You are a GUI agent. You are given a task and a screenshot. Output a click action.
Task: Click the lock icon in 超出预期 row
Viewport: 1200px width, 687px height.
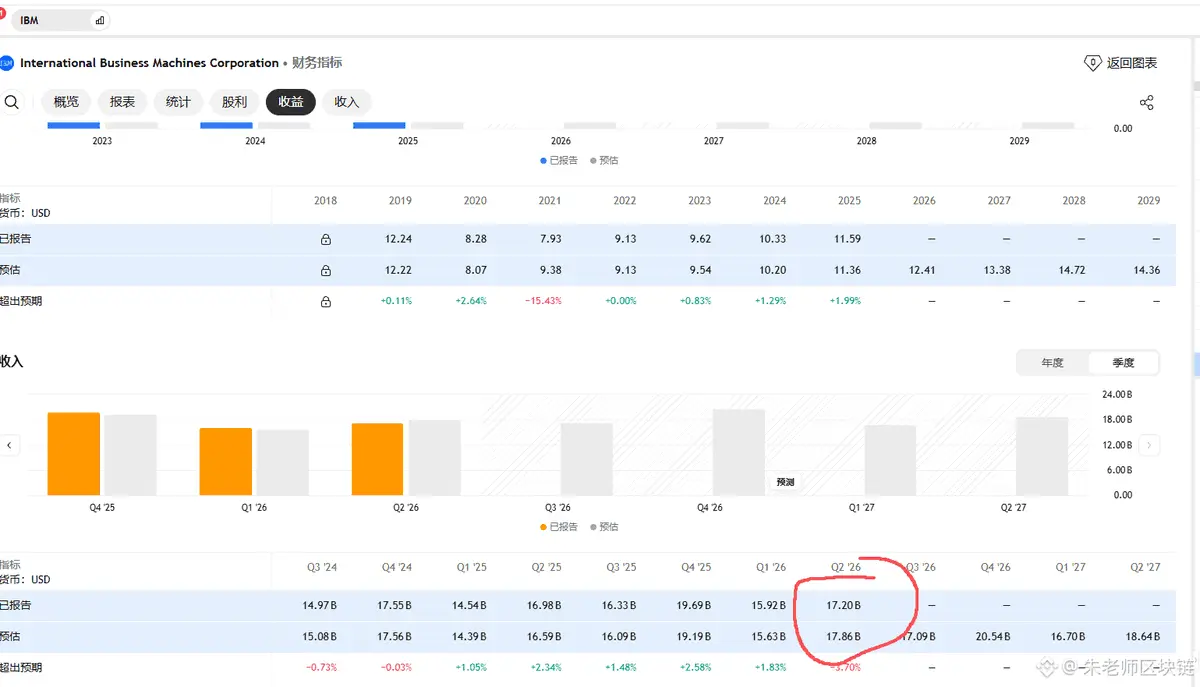click(x=325, y=301)
